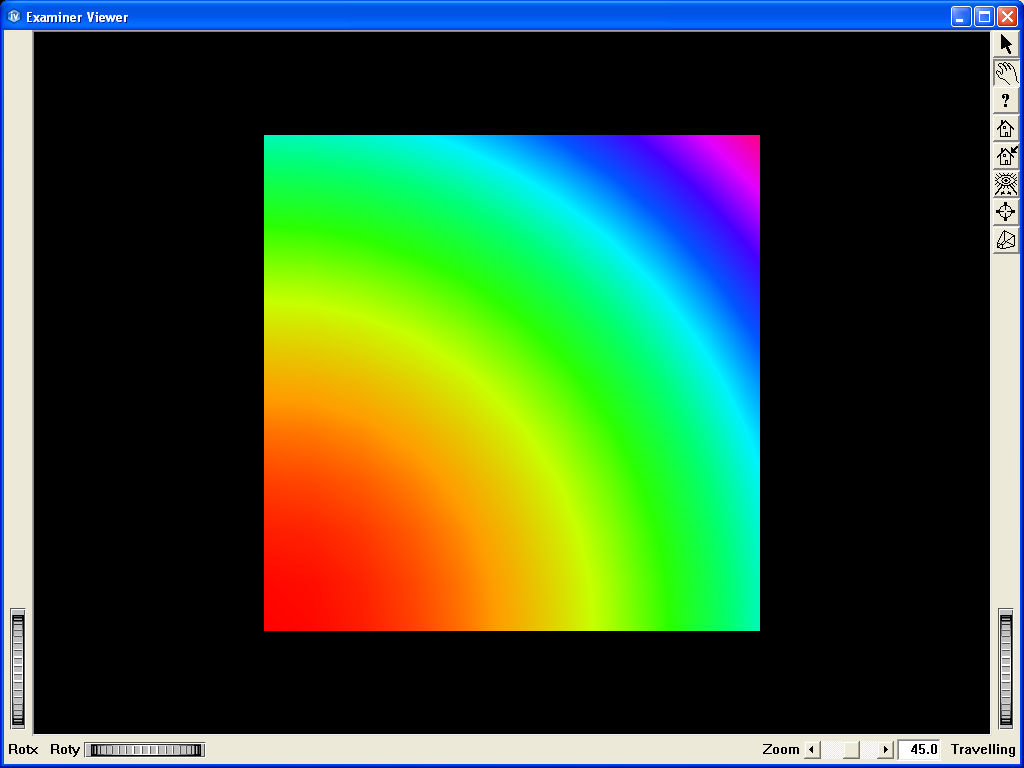Click the left vertical rotation thumbwheel
The width and height of the screenshot is (1024, 768).
point(16,669)
